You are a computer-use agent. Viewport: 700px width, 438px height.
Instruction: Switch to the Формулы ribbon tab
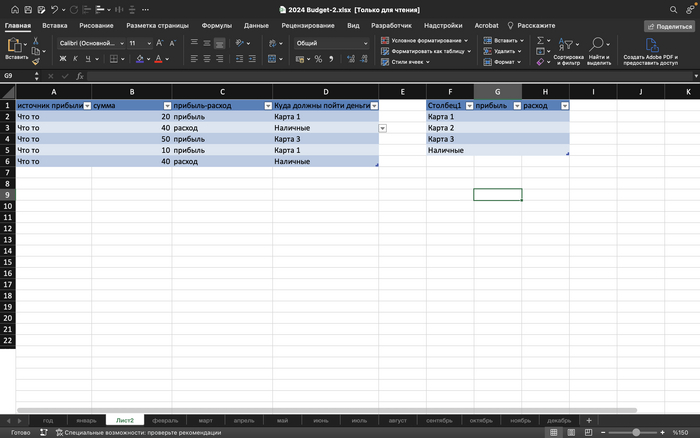point(217,25)
